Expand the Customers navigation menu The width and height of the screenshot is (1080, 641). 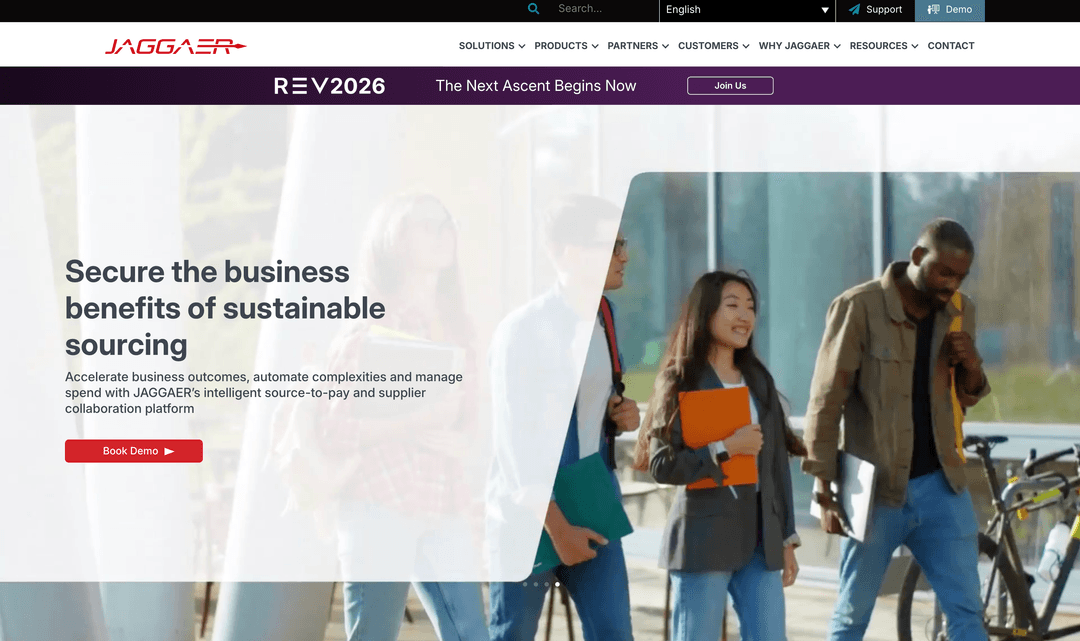click(x=714, y=46)
